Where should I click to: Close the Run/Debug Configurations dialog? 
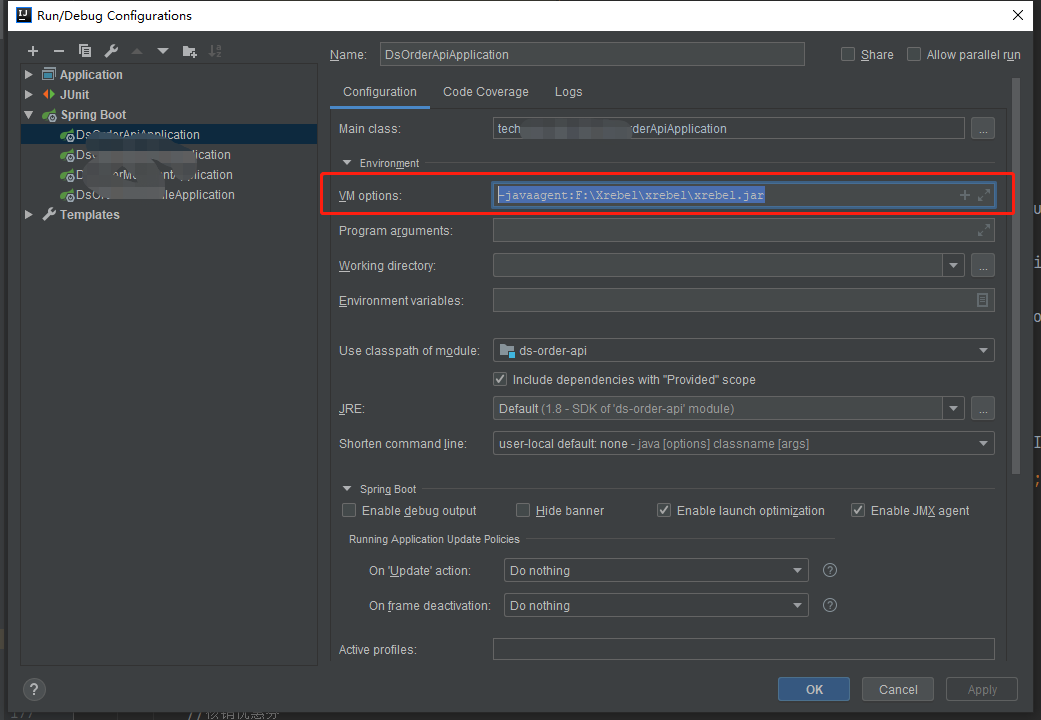point(1018,15)
